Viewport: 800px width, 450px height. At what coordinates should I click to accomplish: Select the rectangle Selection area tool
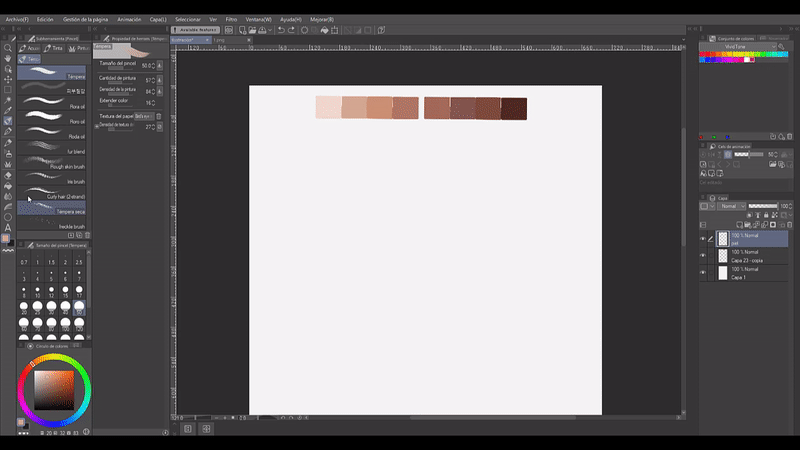tap(8, 90)
